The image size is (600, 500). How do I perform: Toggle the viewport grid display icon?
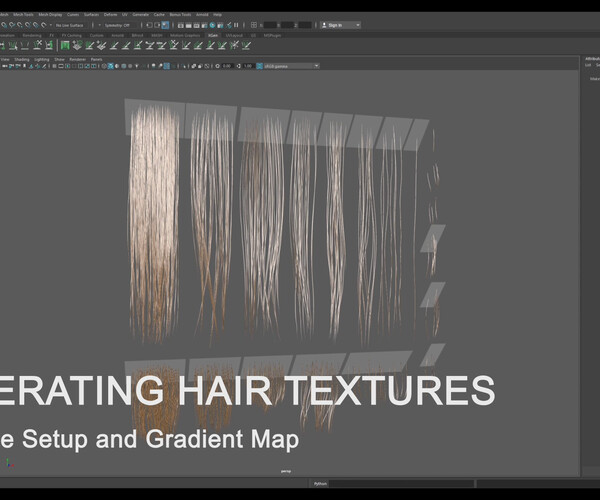(54, 66)
